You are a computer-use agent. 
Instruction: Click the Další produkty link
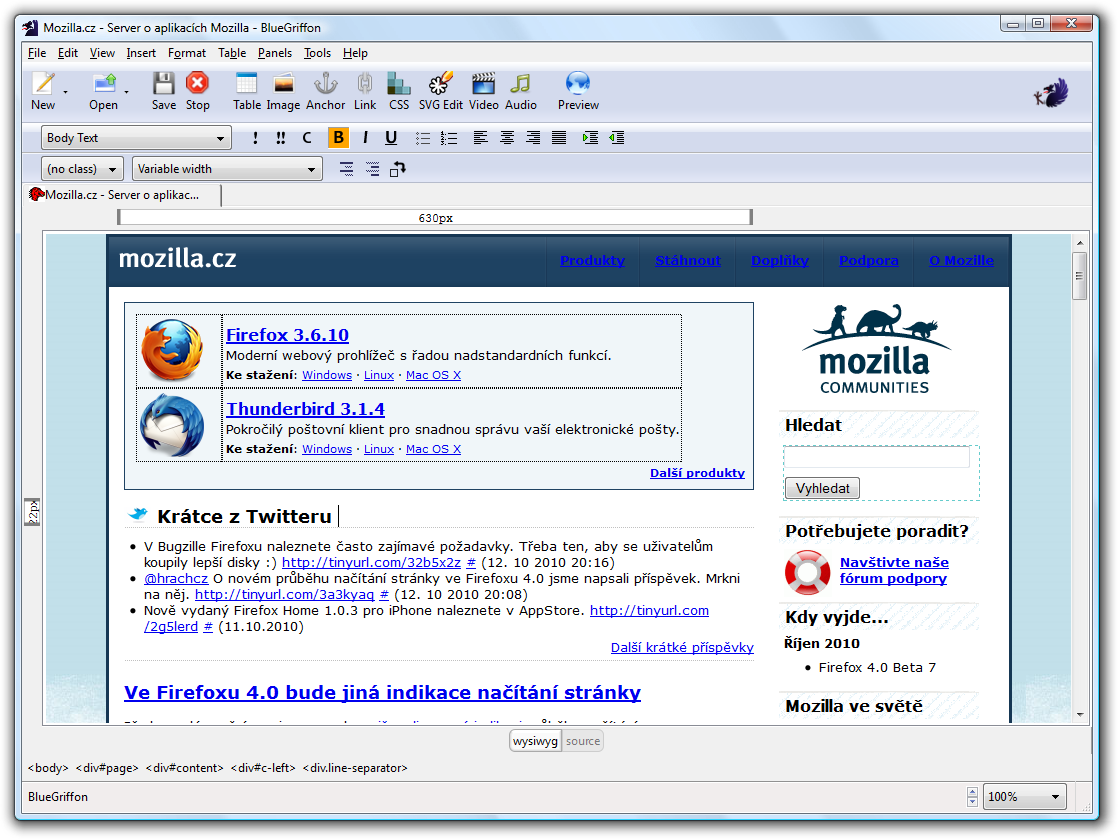pos(697,473)
